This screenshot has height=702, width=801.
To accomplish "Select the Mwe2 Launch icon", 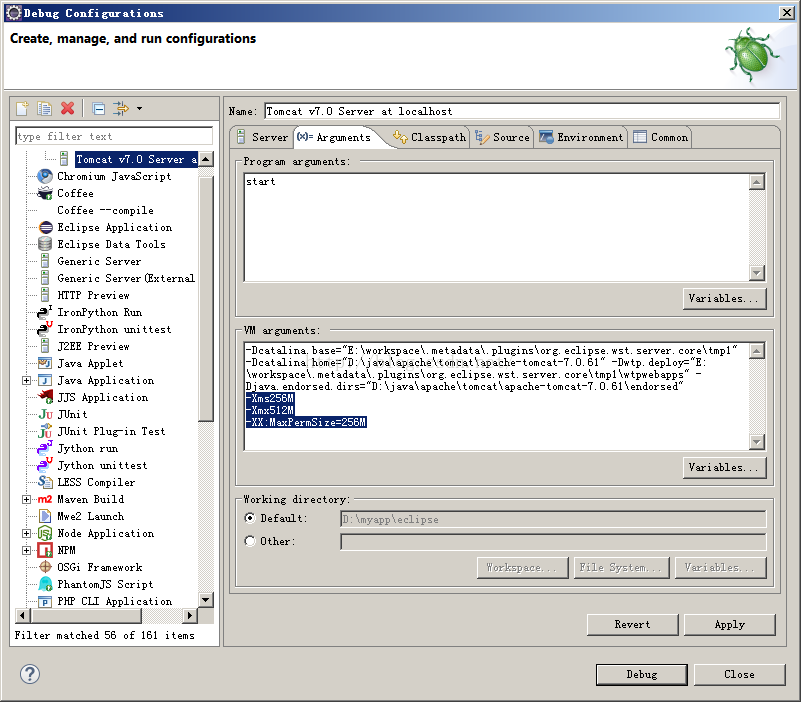I will pyautogui.click(x=45, y=516).
